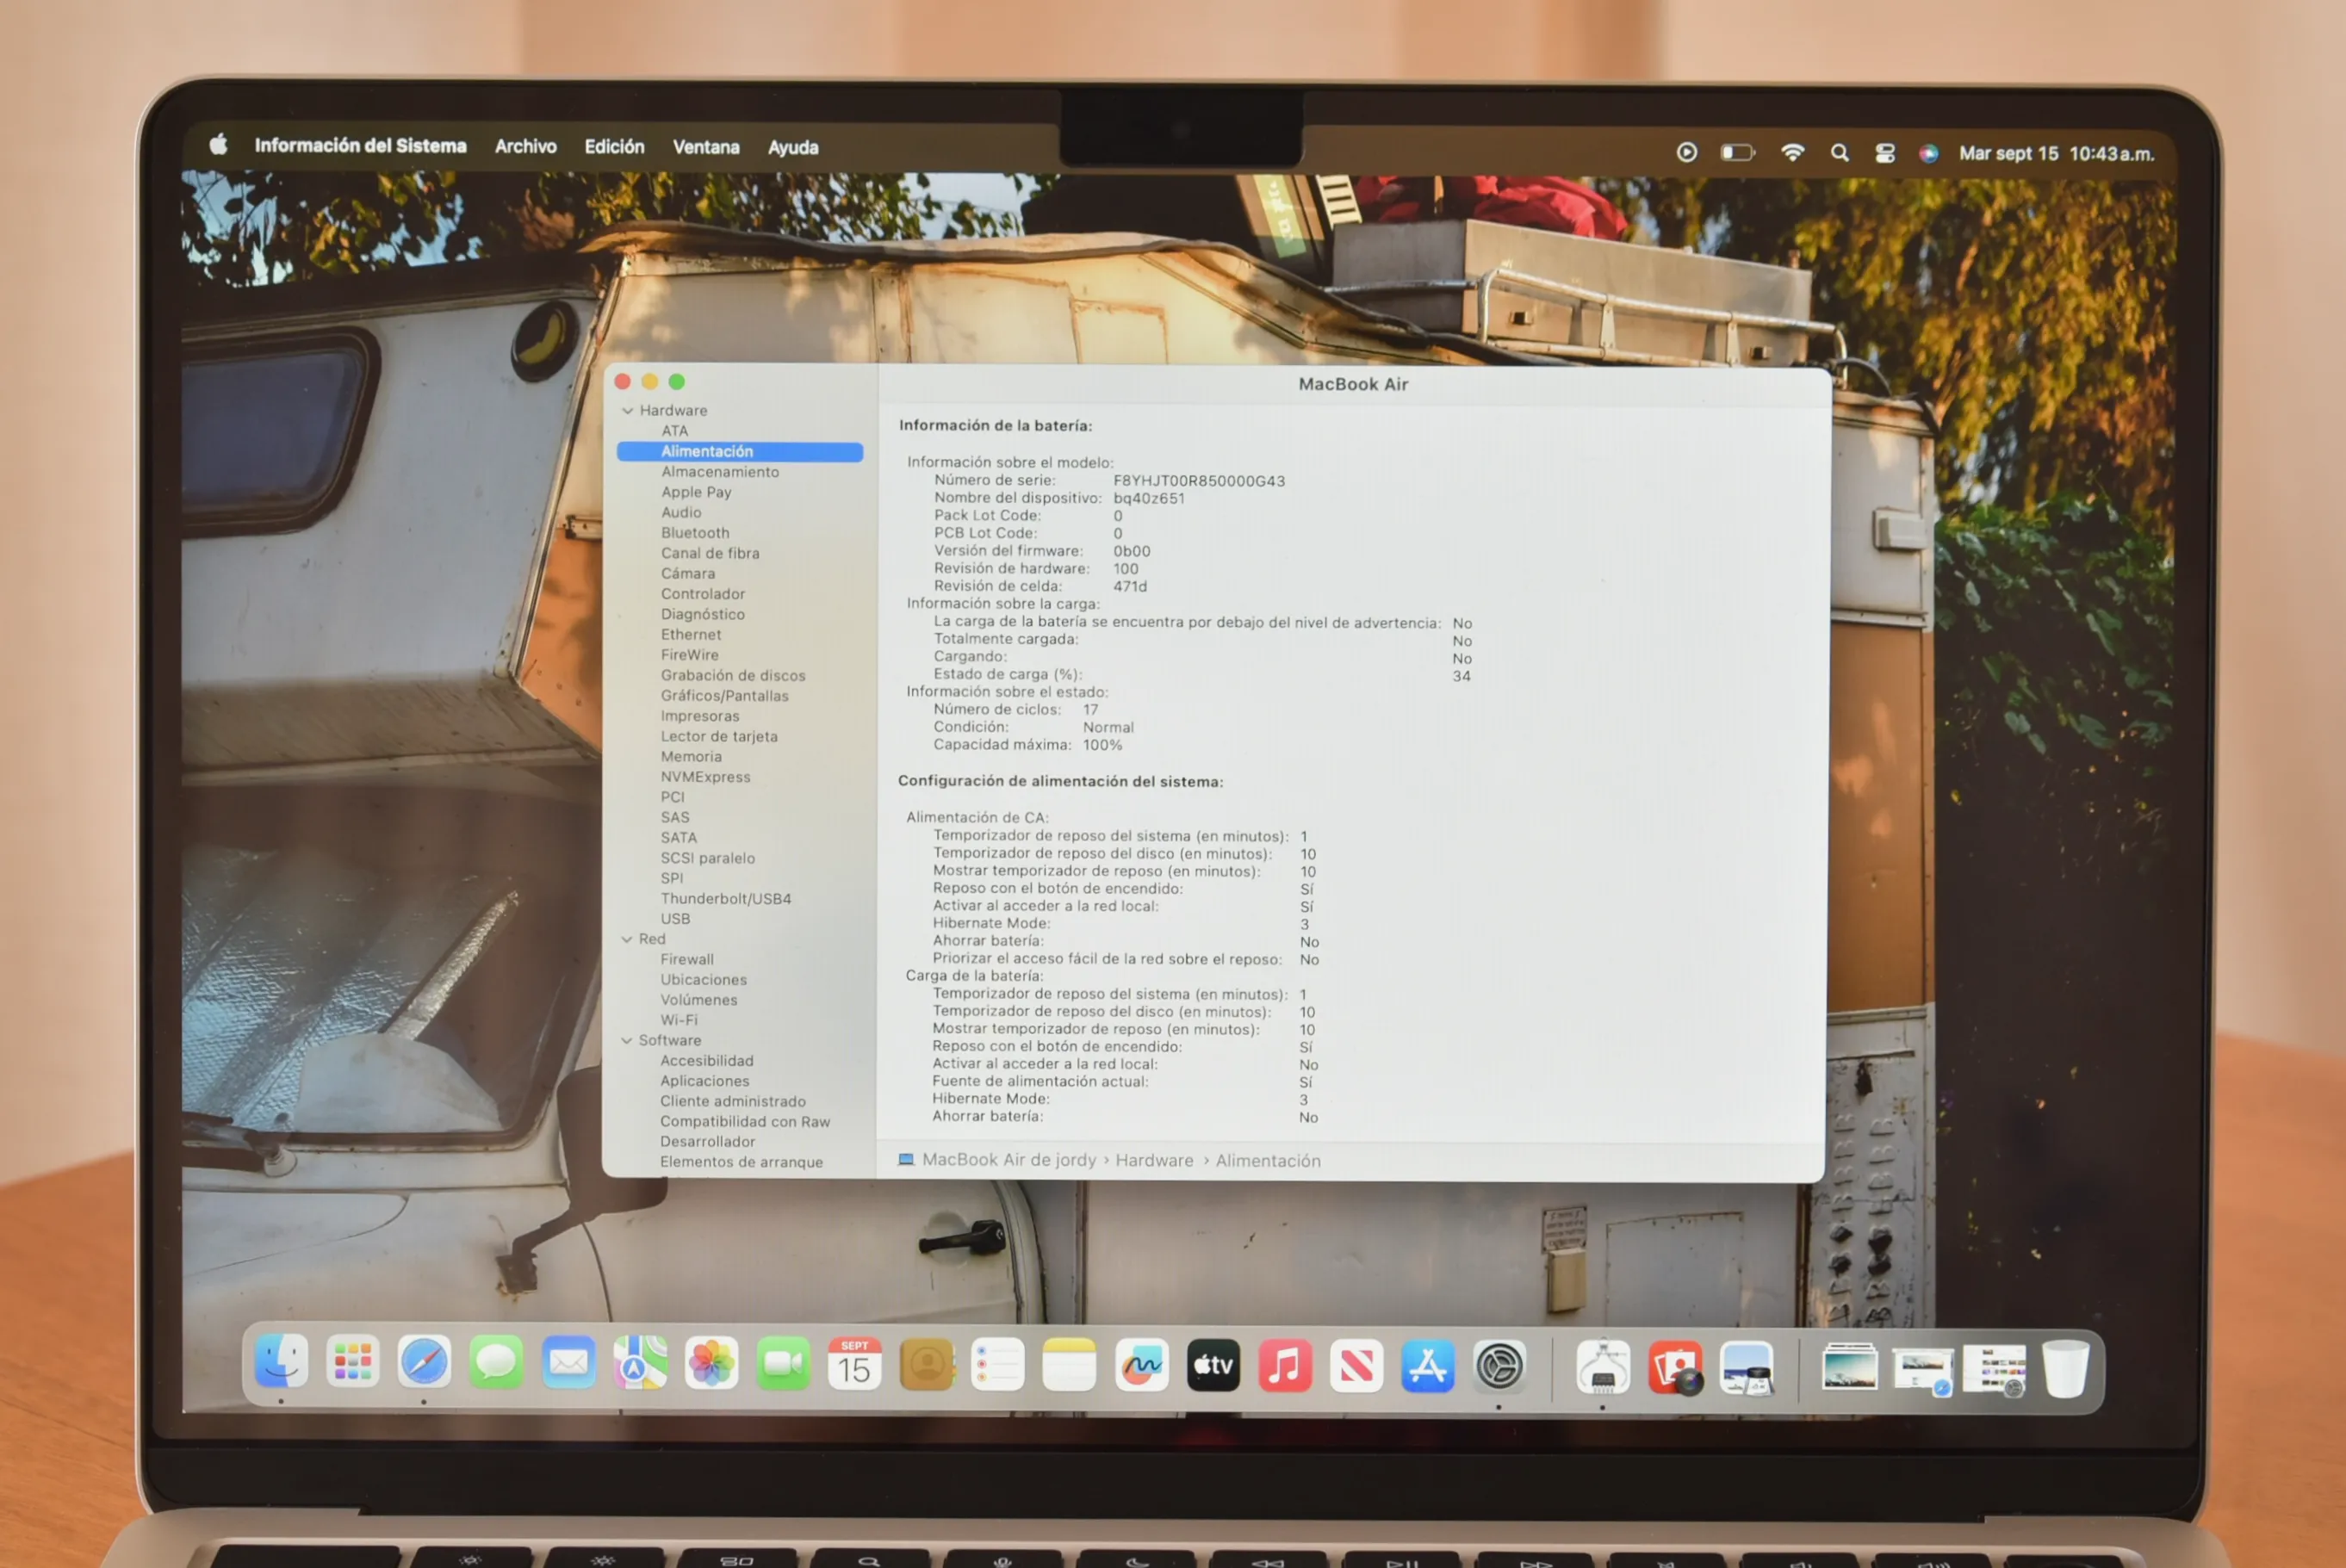Viewport: 2346px width, 1568px height.
Task: Launch FaceTime from the Dock
Action: [783, 1364]
